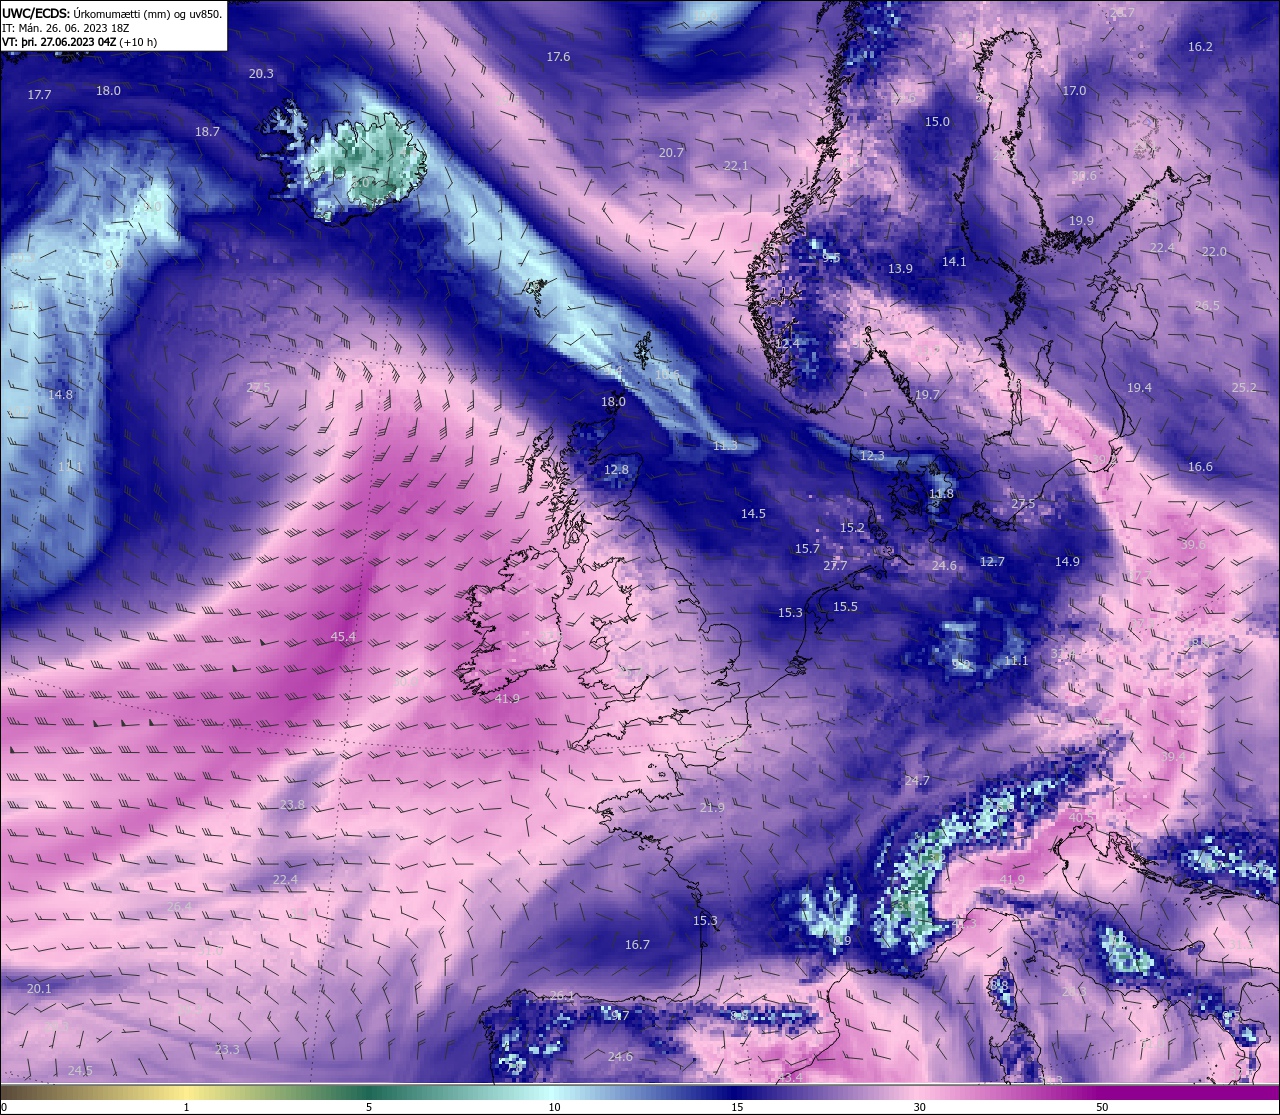Click the 'VT: þri. 27.06.2023 04Z (+10 h)' line
The image size is (1280, 1115).
[x=79, y=42]
